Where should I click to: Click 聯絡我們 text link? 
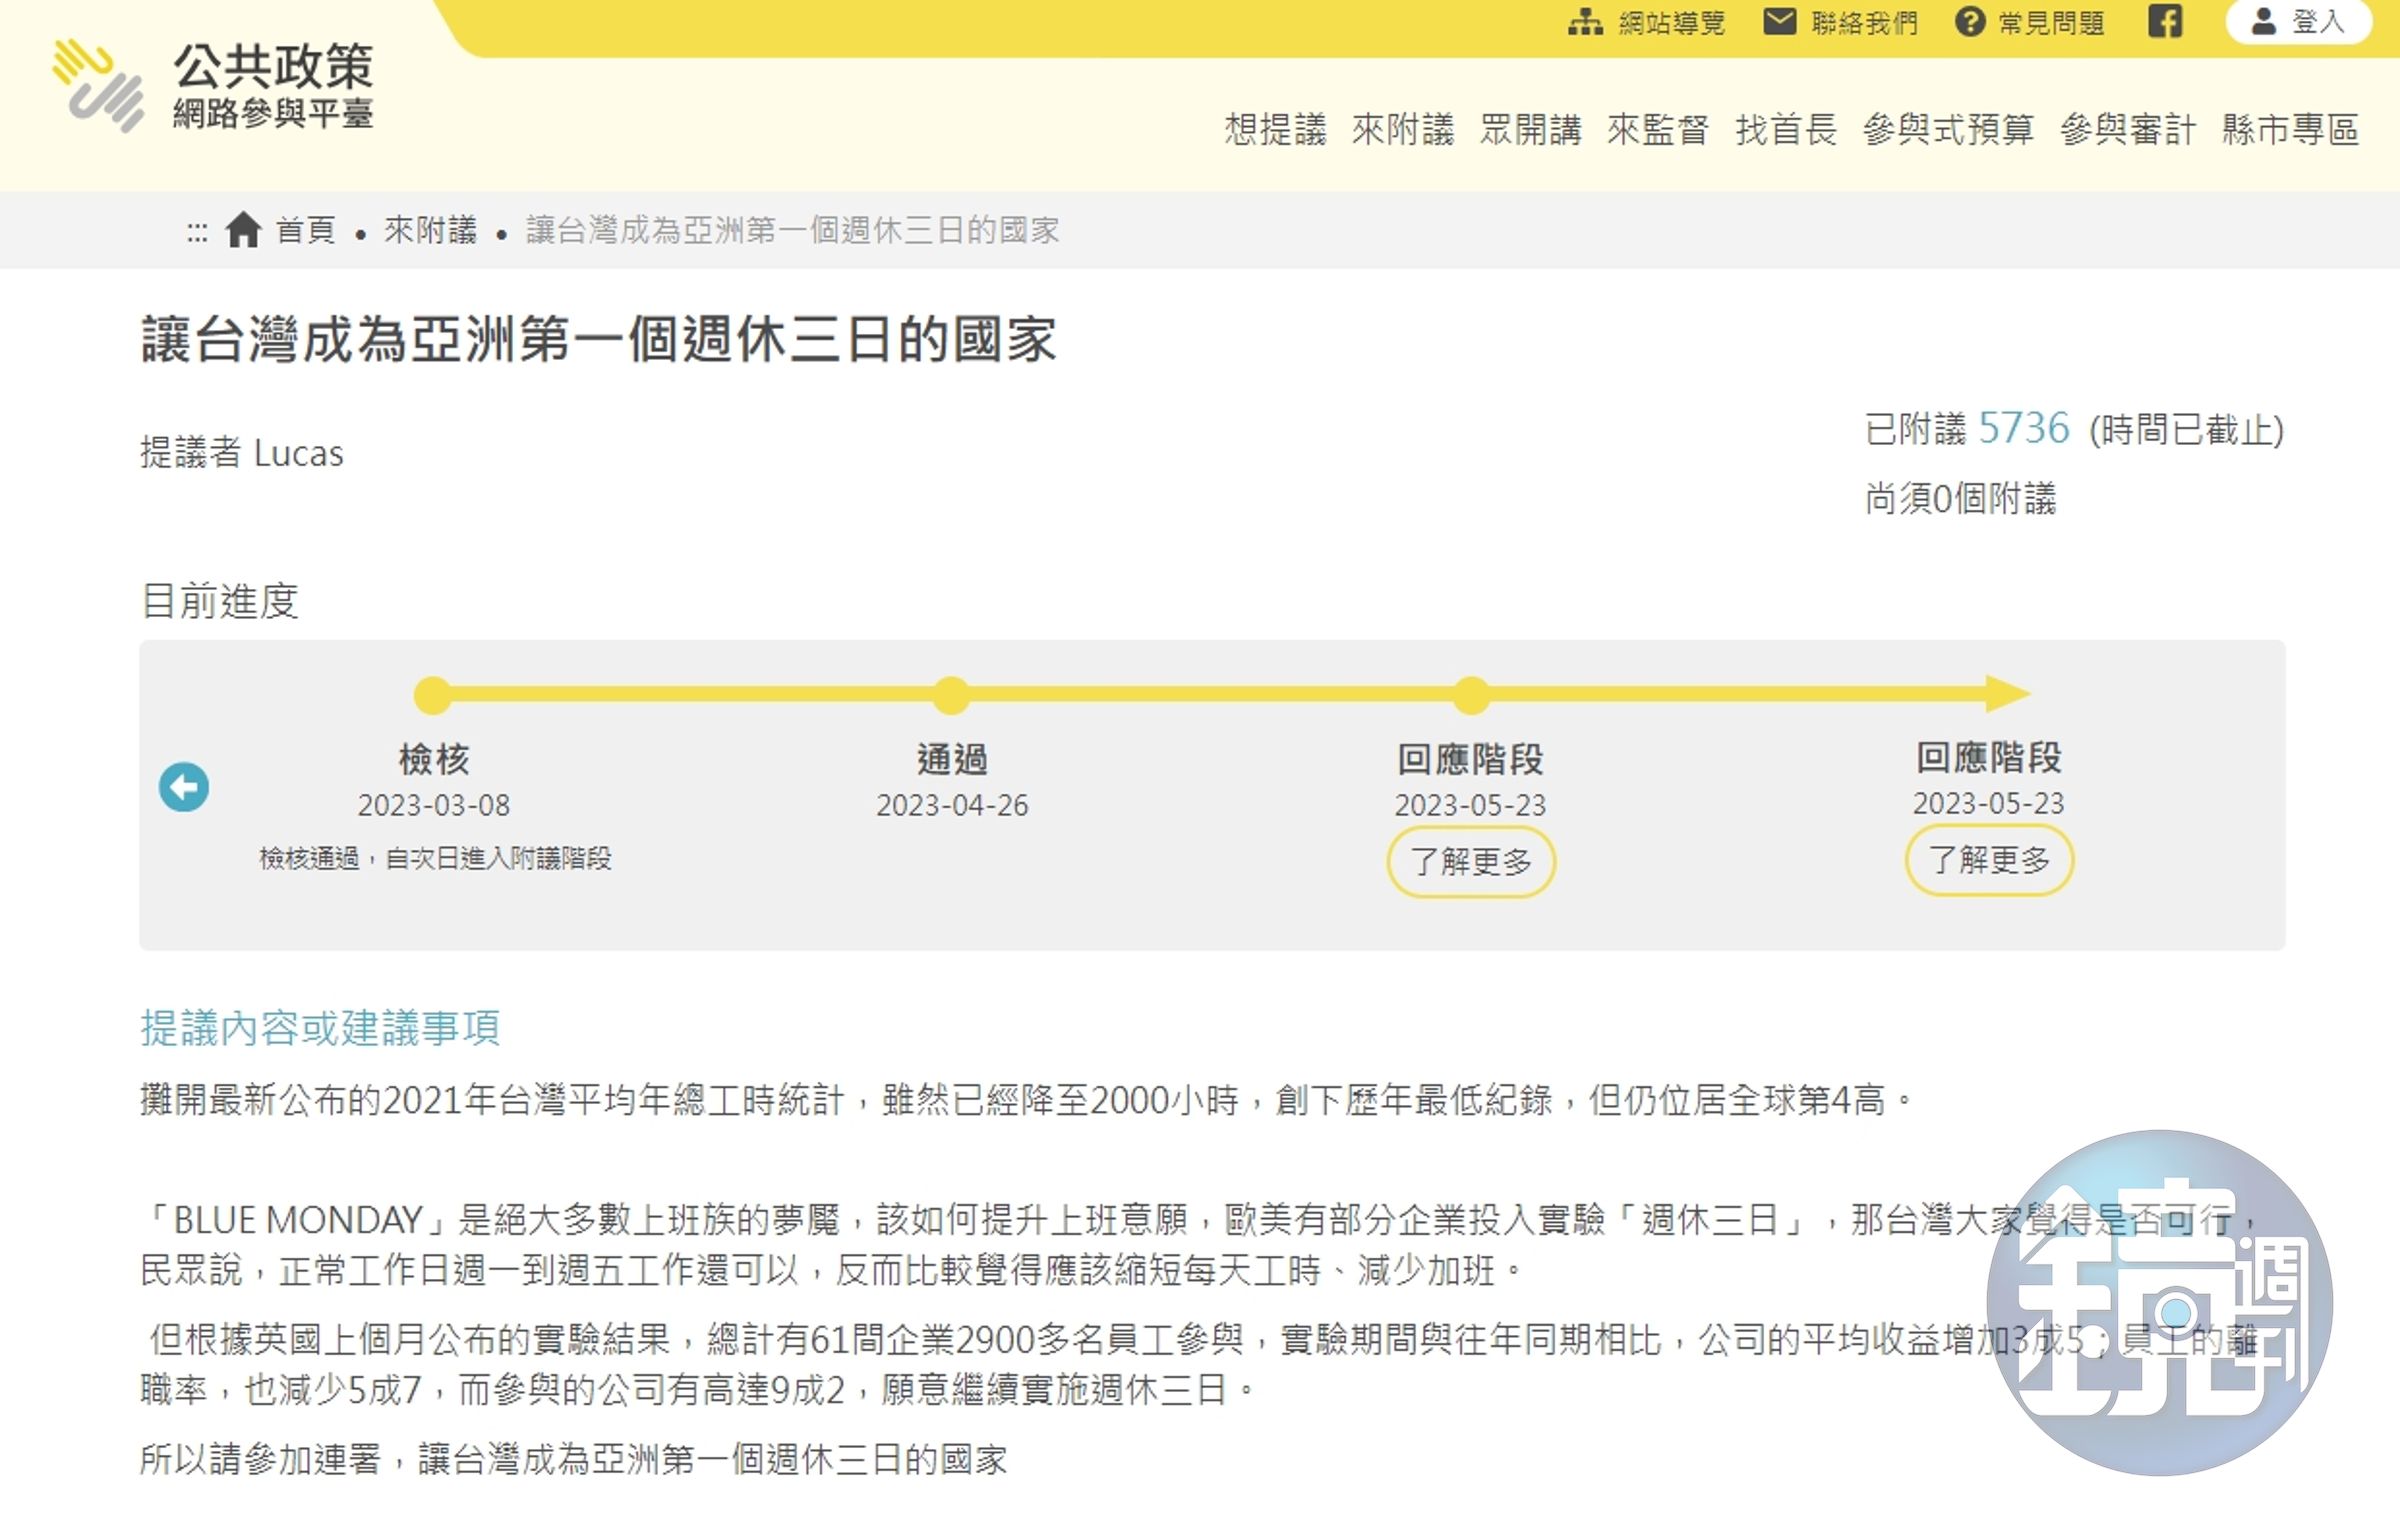(1865, 22)
